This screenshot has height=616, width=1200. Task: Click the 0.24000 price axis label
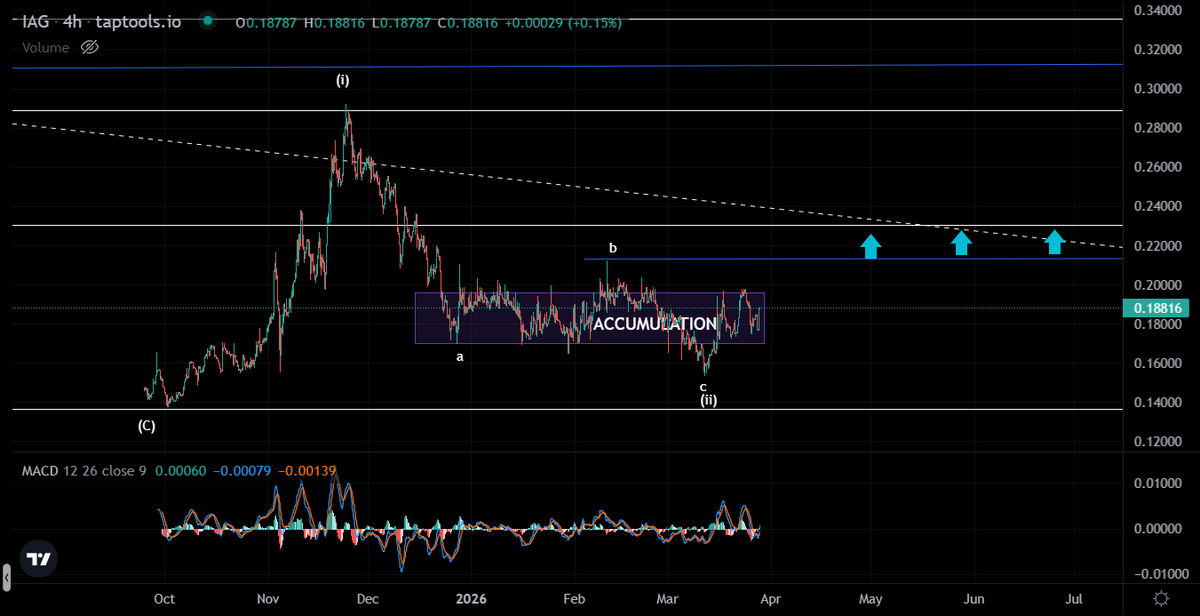[x=1158, y=207]
